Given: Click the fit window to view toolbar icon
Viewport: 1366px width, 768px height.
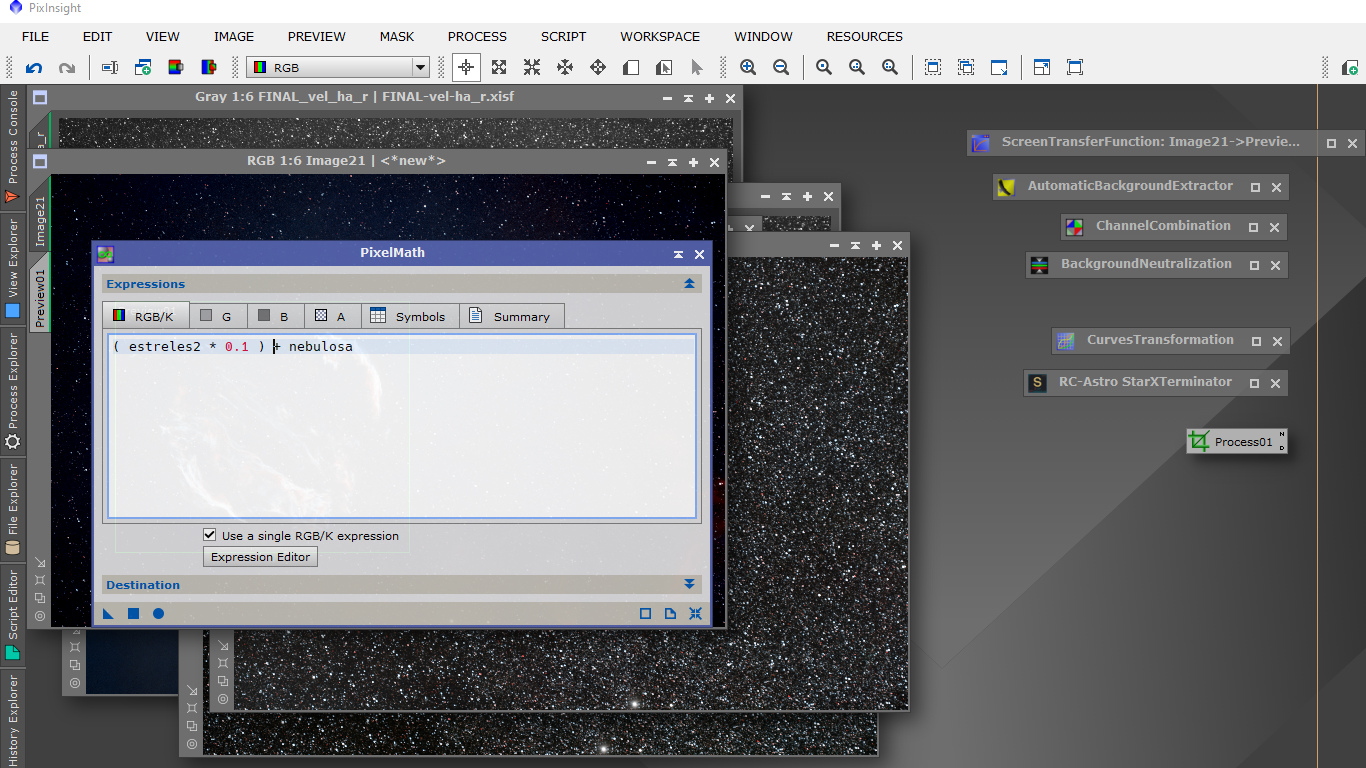Looking at the screenshot, I should 1042,68.
